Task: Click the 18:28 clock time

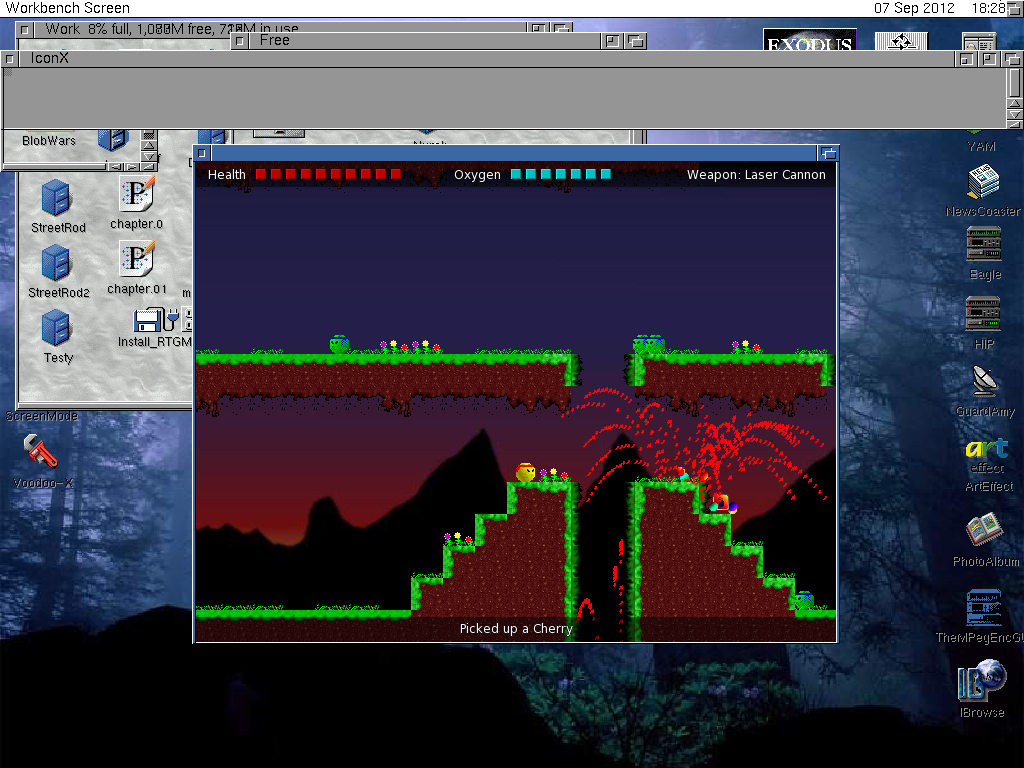Action: coord(989,8)
